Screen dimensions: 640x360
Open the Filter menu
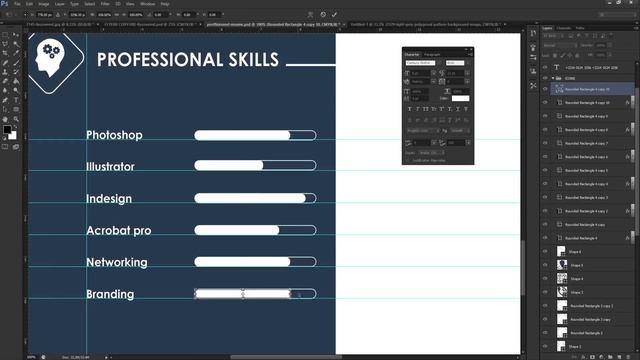pos(105,4)
